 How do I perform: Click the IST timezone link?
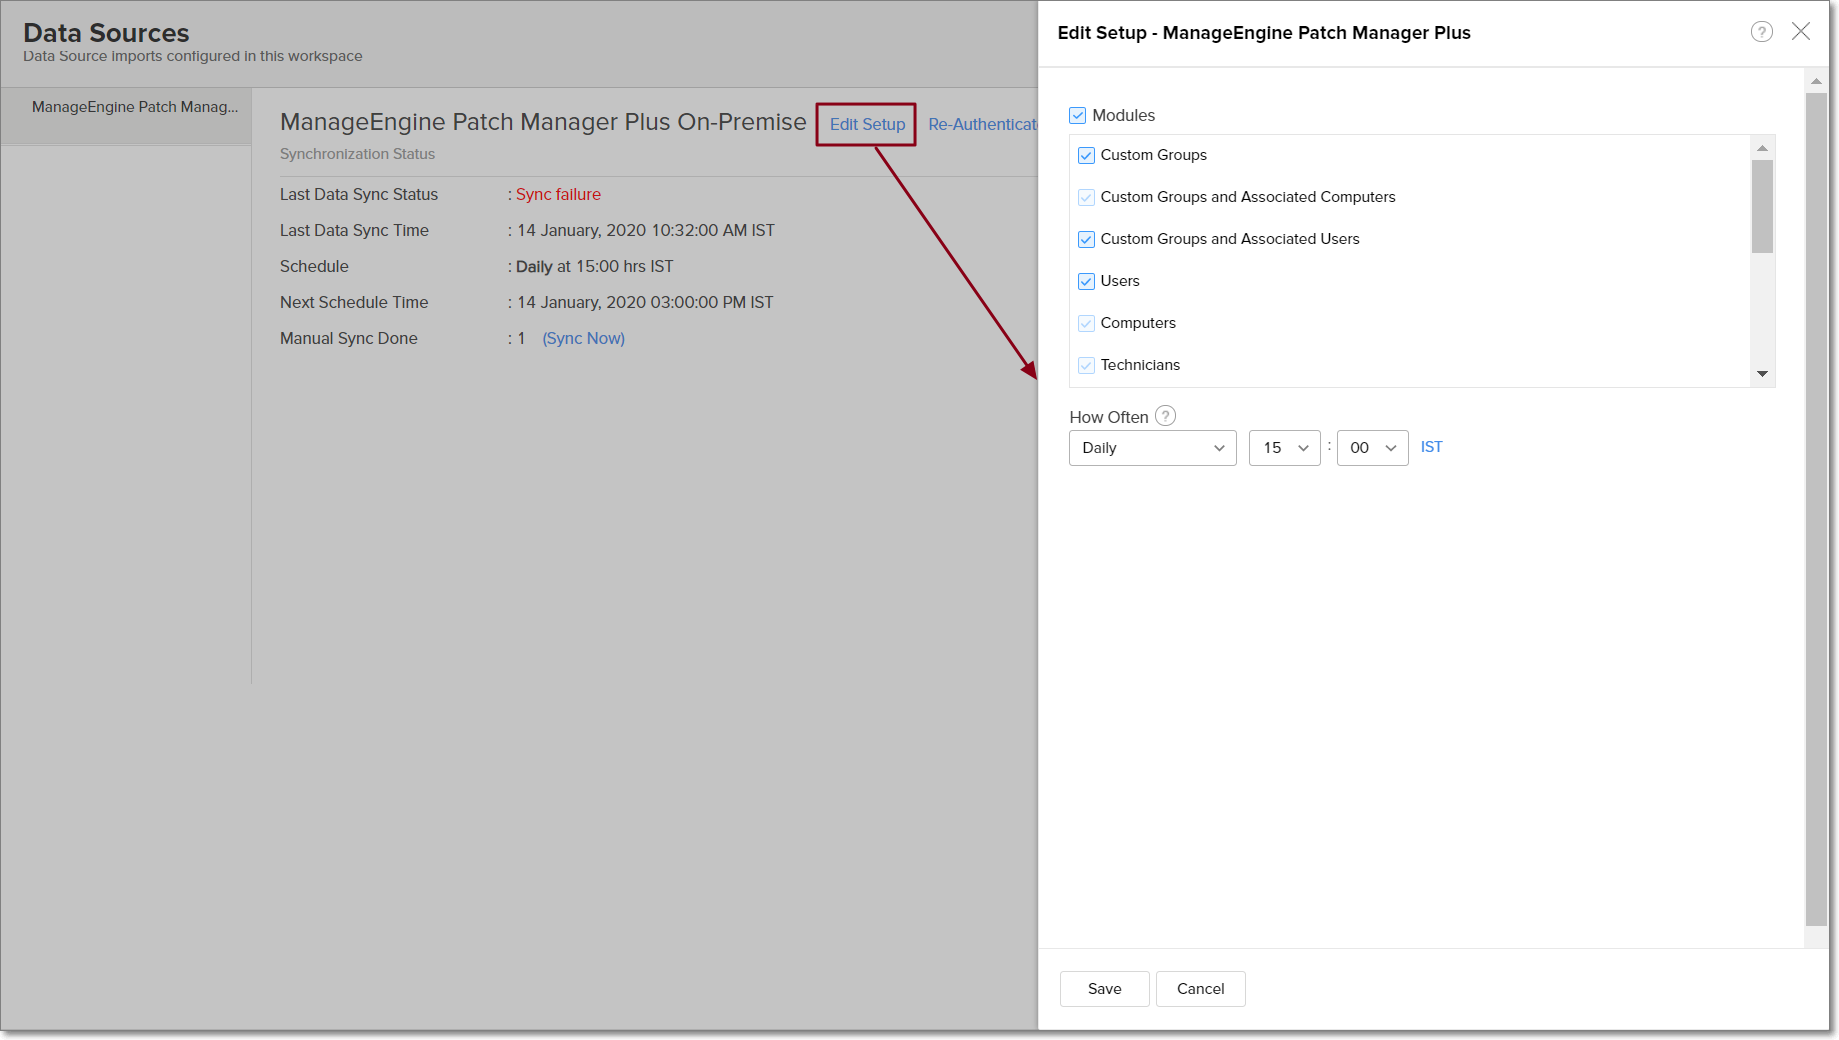point(1431,447)
